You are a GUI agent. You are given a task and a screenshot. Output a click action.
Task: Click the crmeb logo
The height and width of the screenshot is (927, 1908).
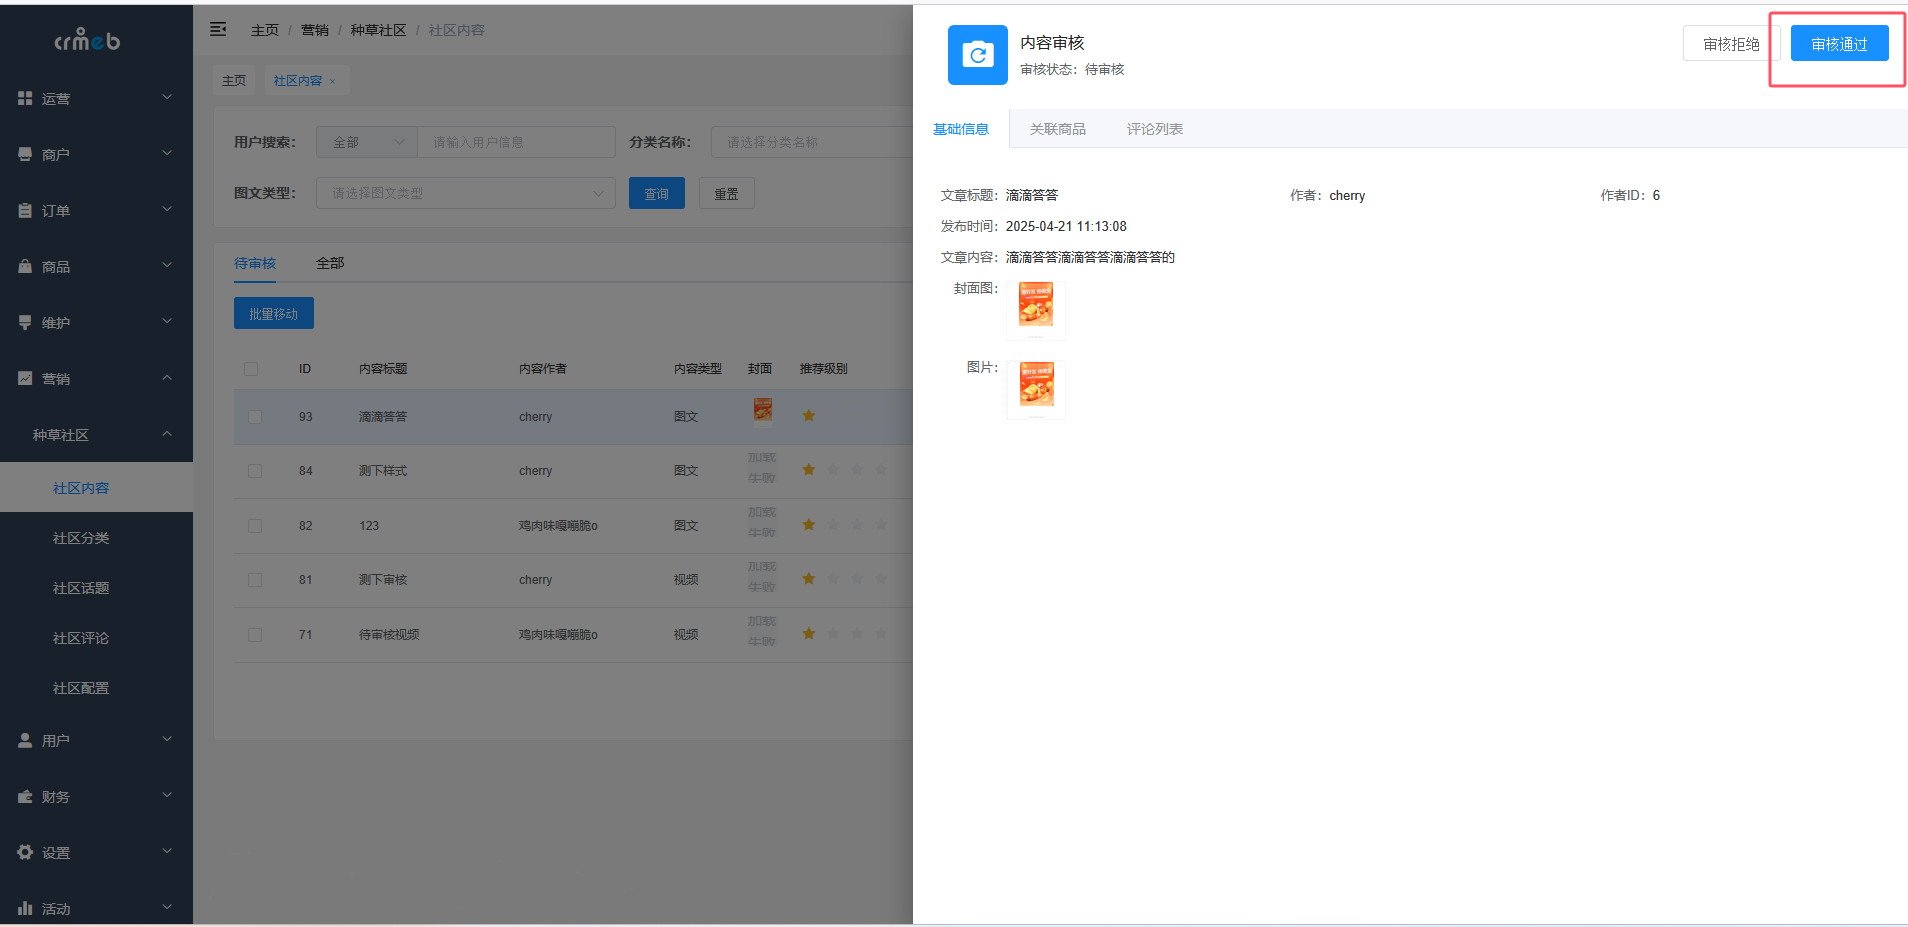[x=87, y=40]
